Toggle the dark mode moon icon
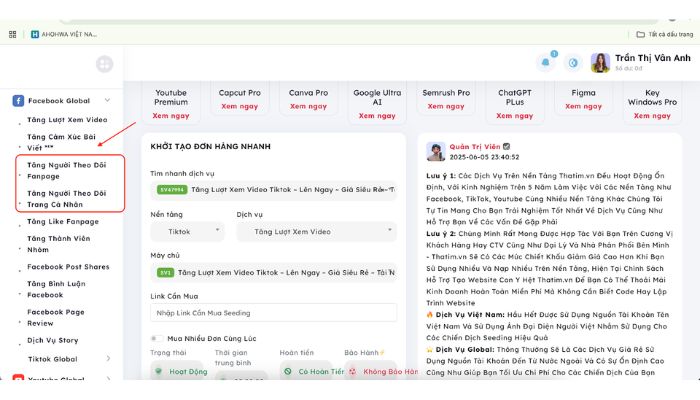Viewport: 700px width, 400px height. click(573, 63)
